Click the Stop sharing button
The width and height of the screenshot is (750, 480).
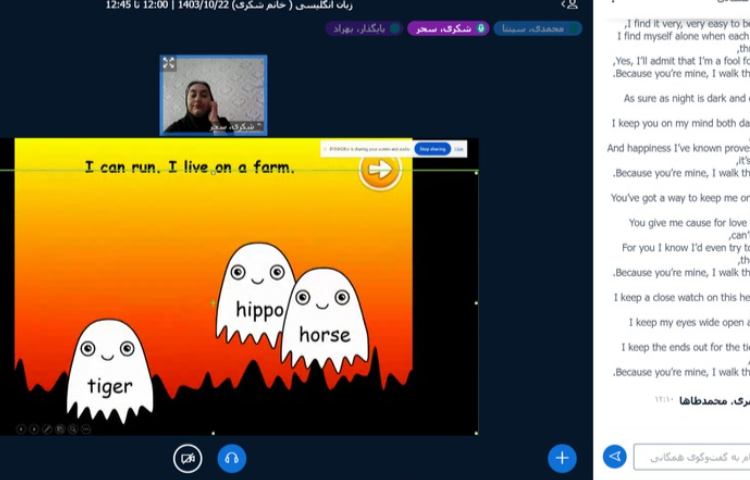(x=432, y=149)
